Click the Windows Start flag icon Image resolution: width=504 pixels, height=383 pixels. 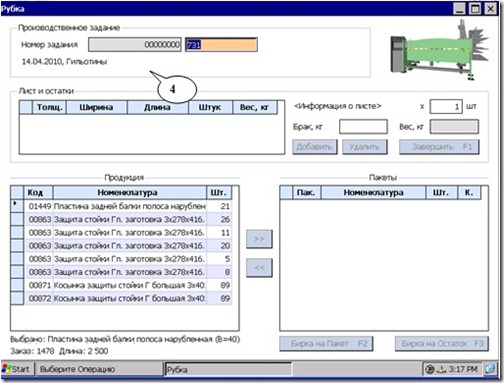pos(6,369)
